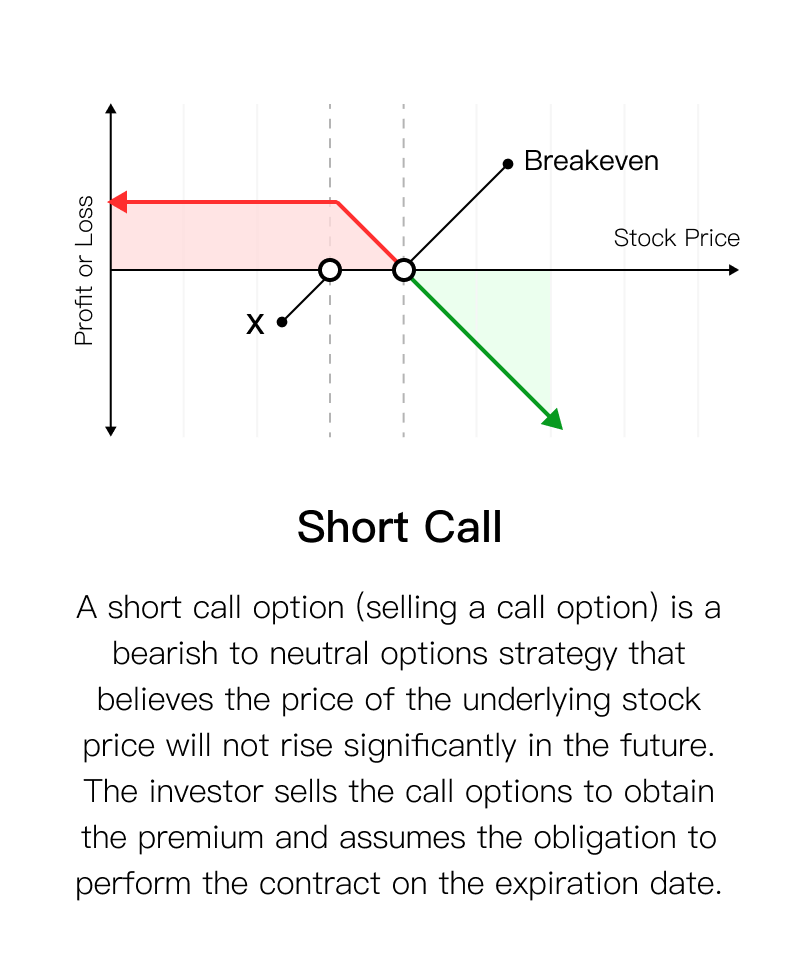Image resolution: width=800 pixels, height=966 pixels.
Task: Click the Short Call heading
Action: [x=399, y=527]
